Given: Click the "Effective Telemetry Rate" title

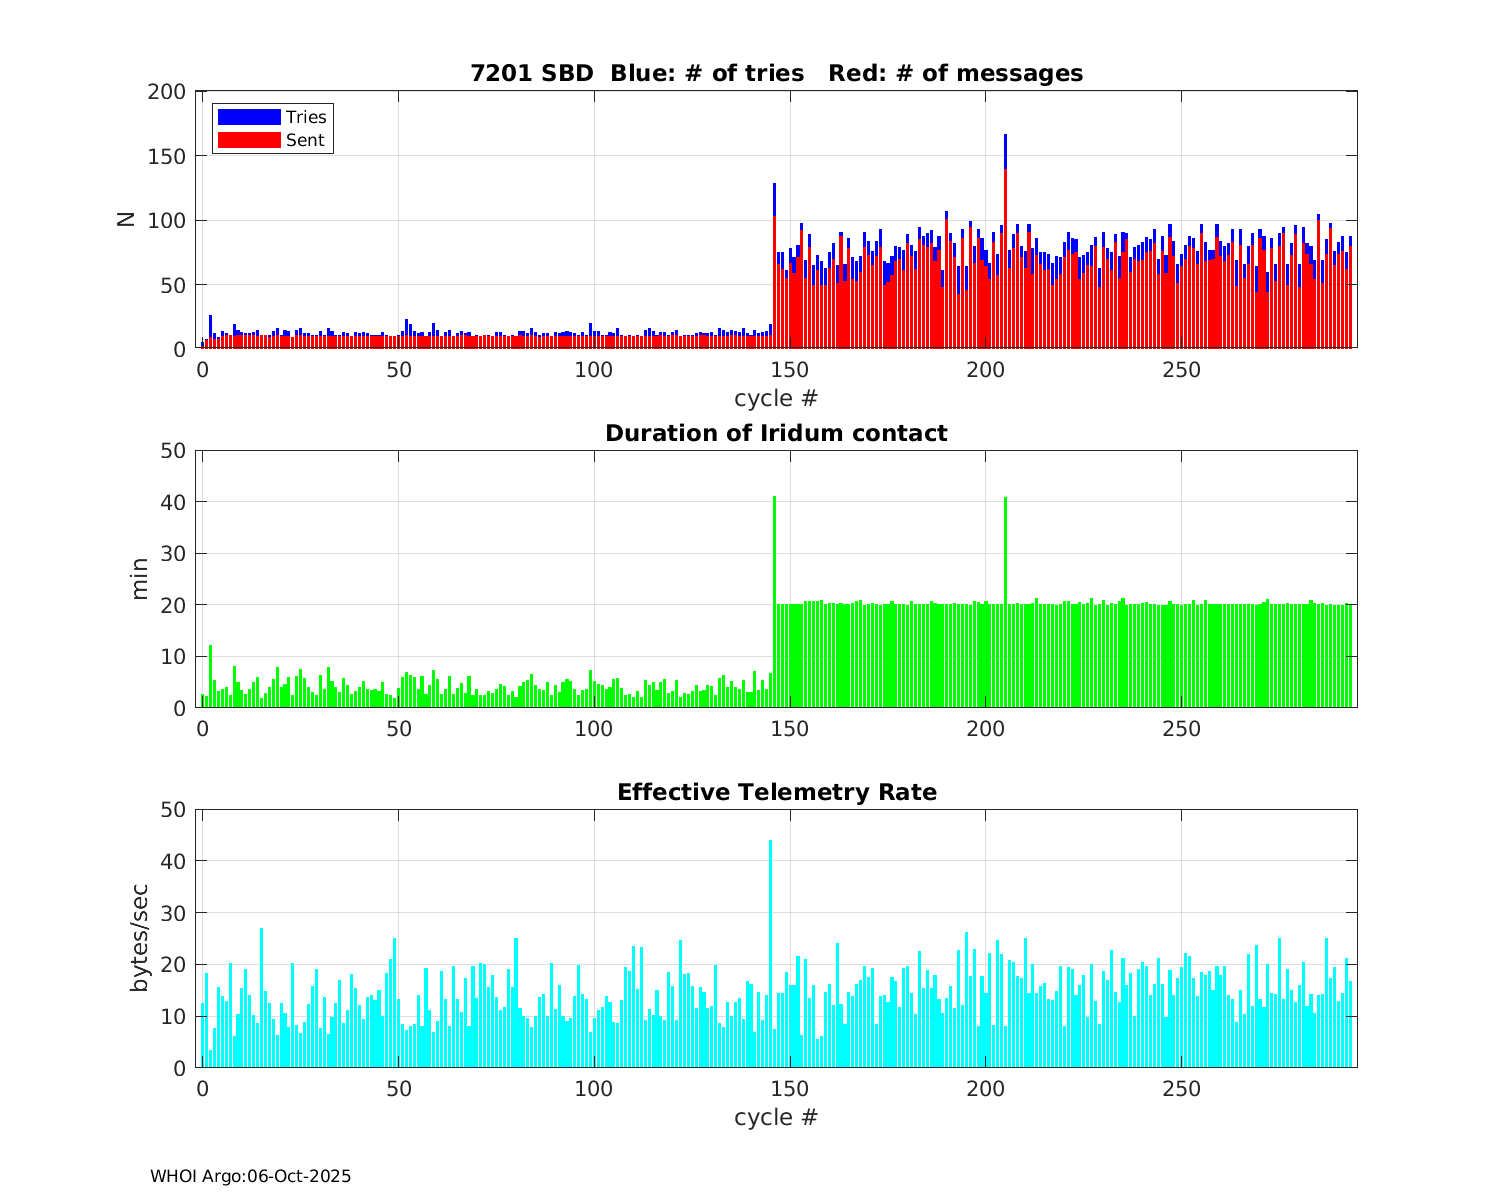Looking at the screenshot, I should pos(776,792).
